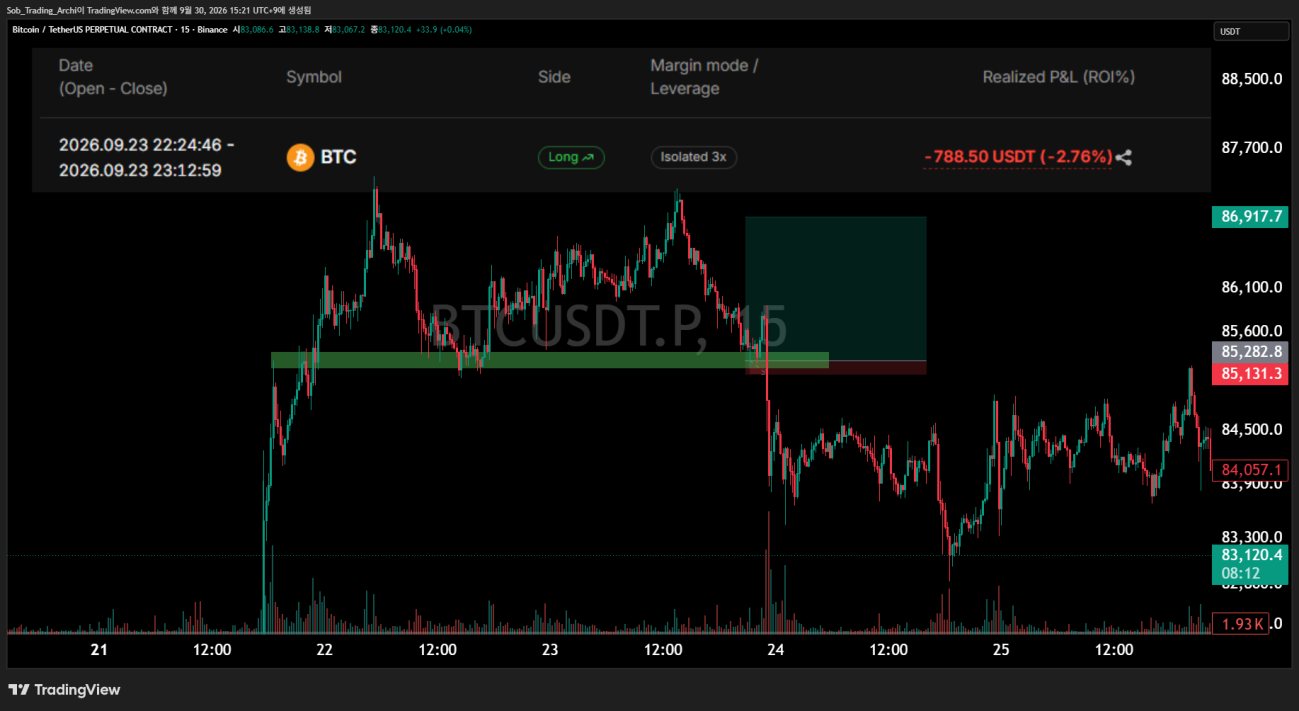Click the 85,600.0 price axis label
The height and width of the screenshot is (711, 1299).
1252,331
